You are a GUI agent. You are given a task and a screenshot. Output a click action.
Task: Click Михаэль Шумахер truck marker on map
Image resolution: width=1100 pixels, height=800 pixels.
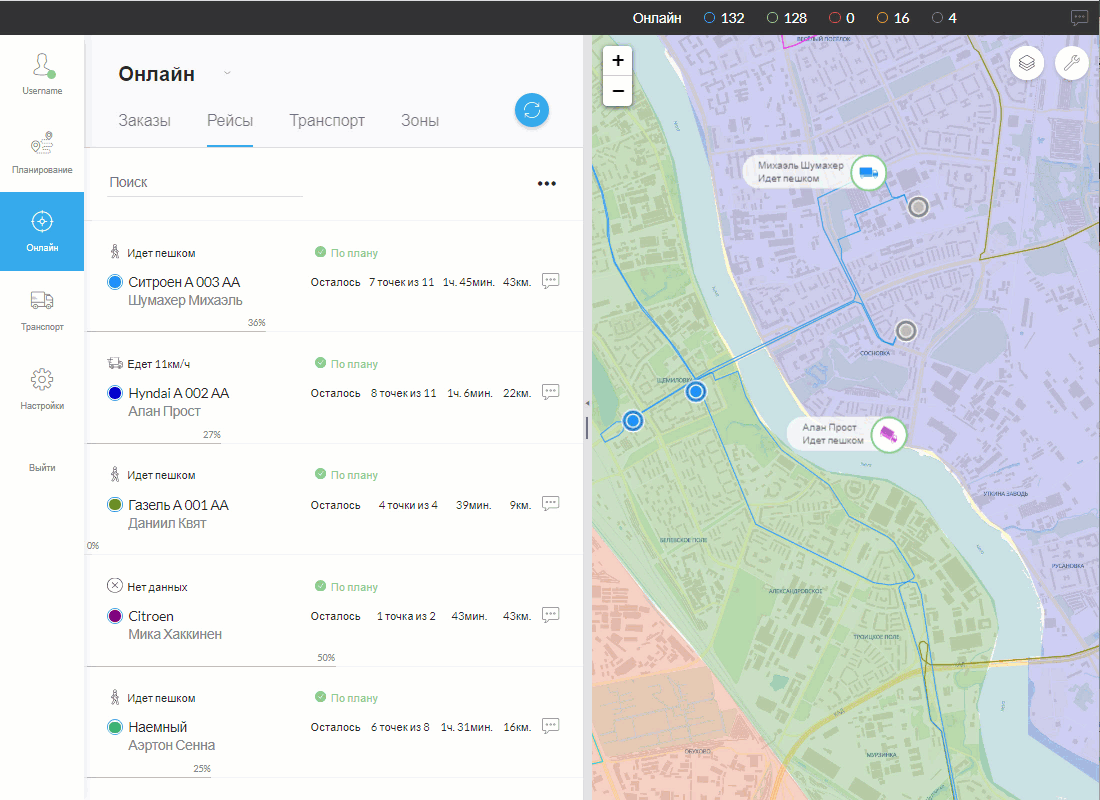click(868, 172)
